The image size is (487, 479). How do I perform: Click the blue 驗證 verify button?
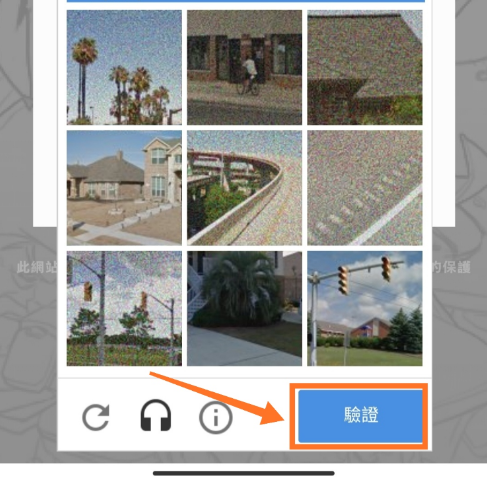360,416
